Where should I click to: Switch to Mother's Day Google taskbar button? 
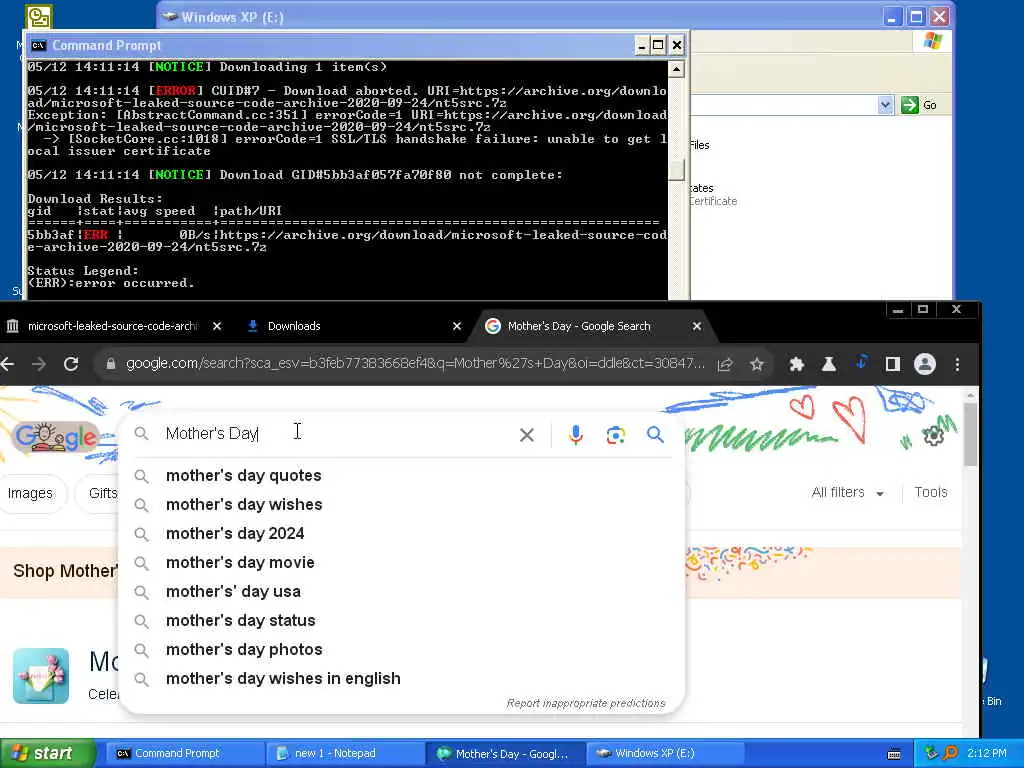click(505, 754)
